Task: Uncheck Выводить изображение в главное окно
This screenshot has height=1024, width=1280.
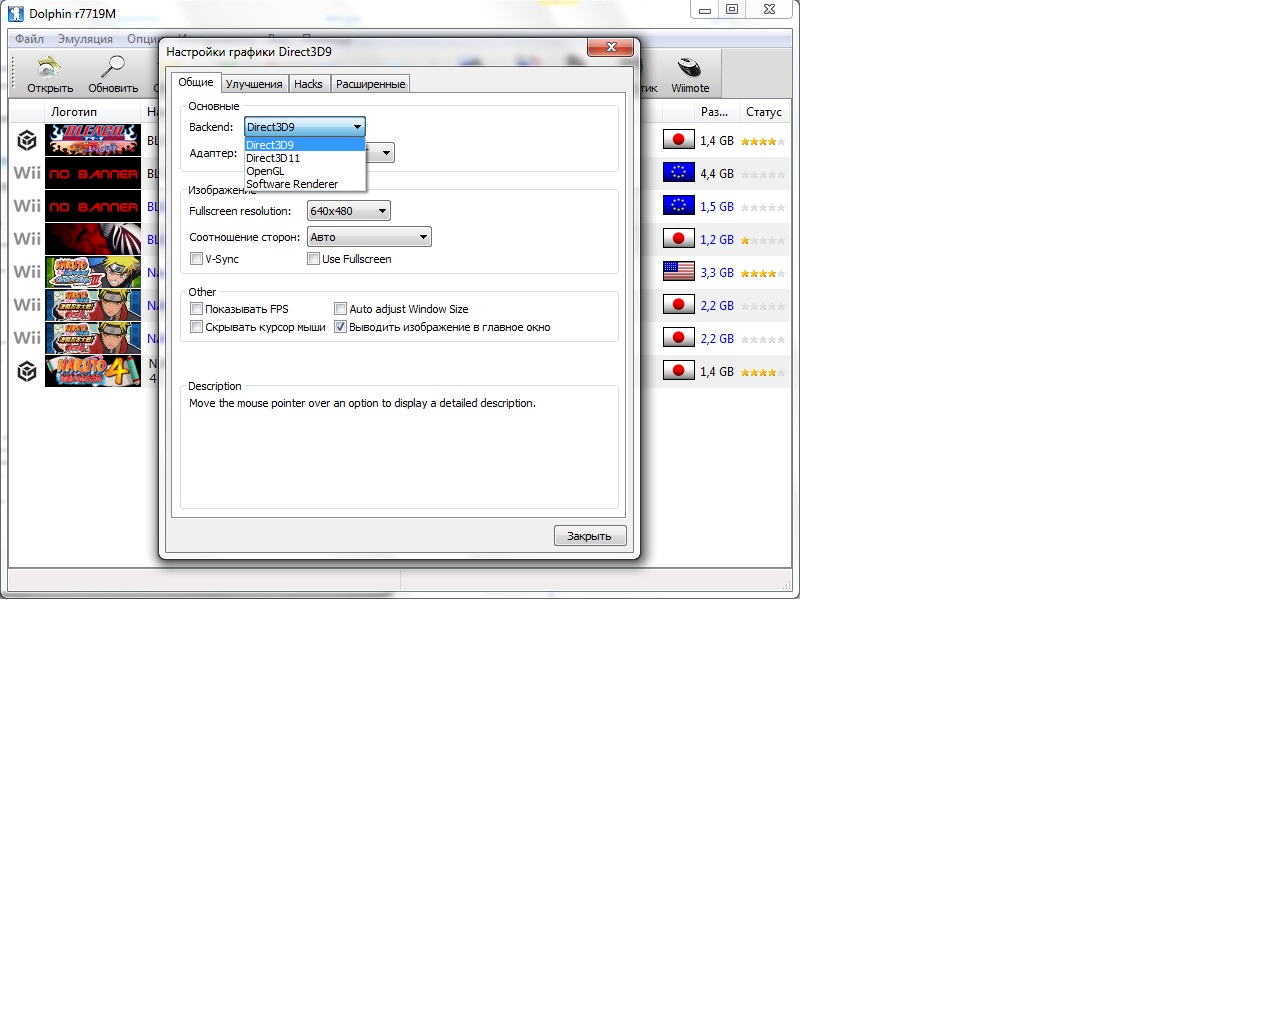Action: tap(341, 327)
